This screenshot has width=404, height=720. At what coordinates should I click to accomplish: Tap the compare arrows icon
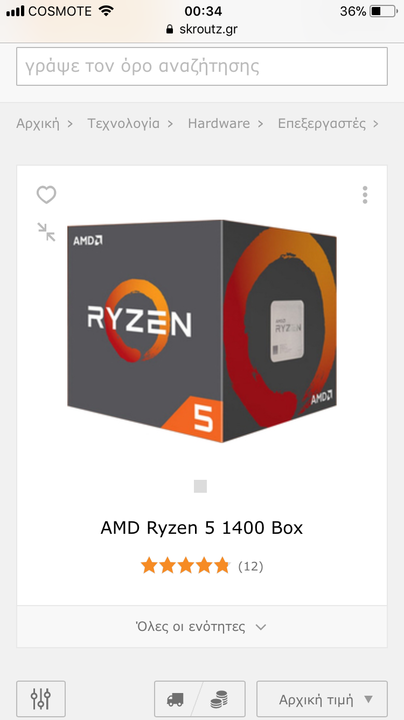(46, 232)
